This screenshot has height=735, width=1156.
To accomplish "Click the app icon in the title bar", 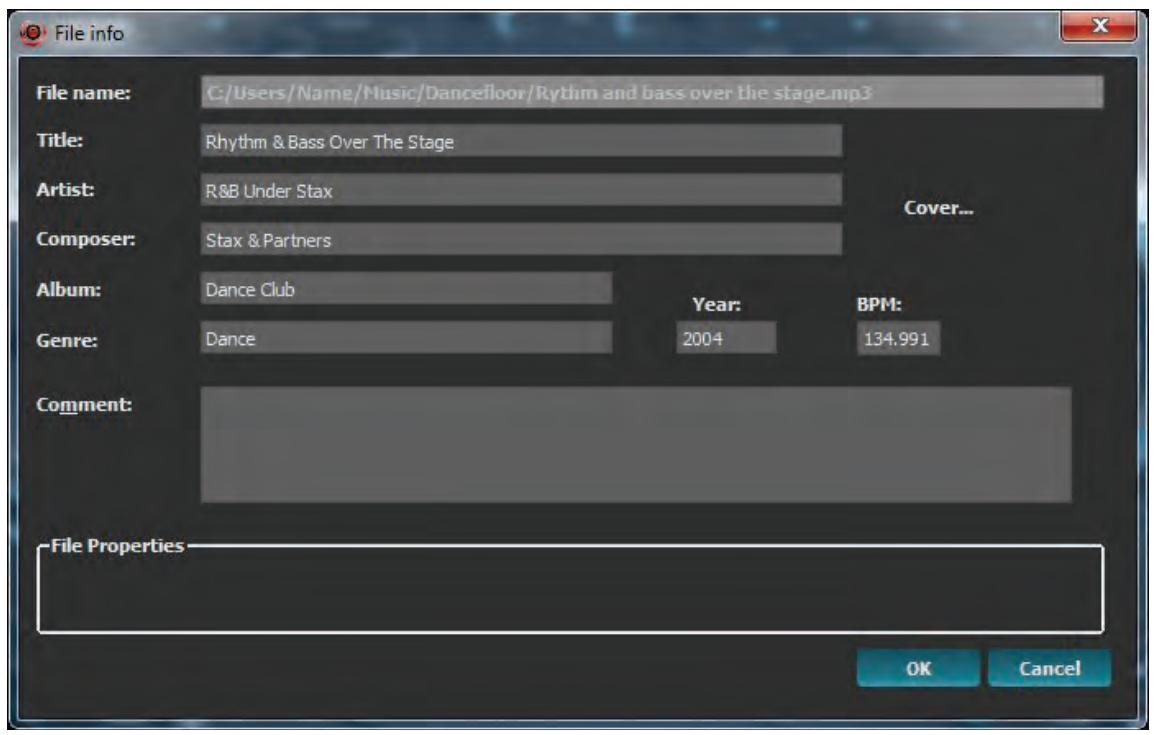I will coord(33,33).
